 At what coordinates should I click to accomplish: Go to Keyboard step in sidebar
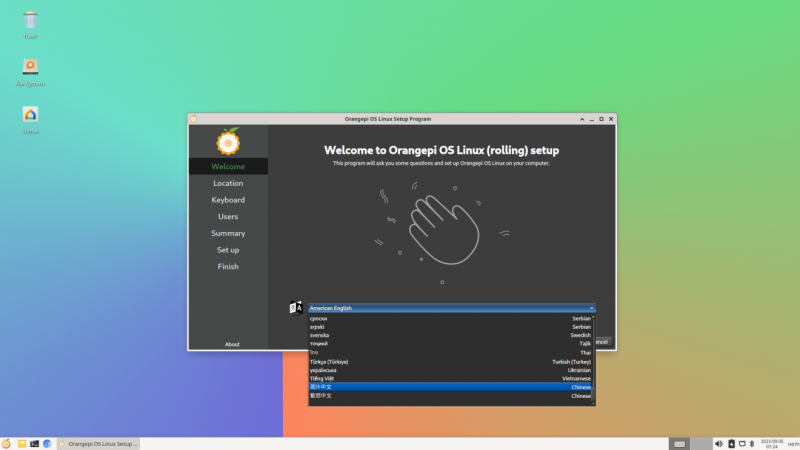[x=228, y=200]
